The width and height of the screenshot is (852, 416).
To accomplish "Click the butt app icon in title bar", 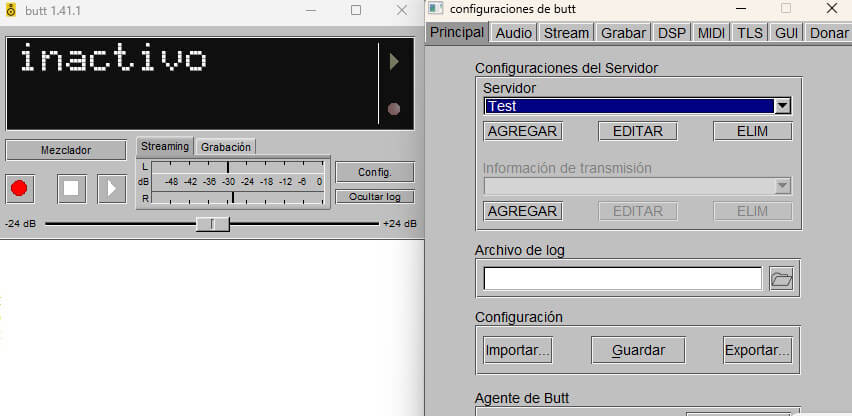I will (10, 10).
